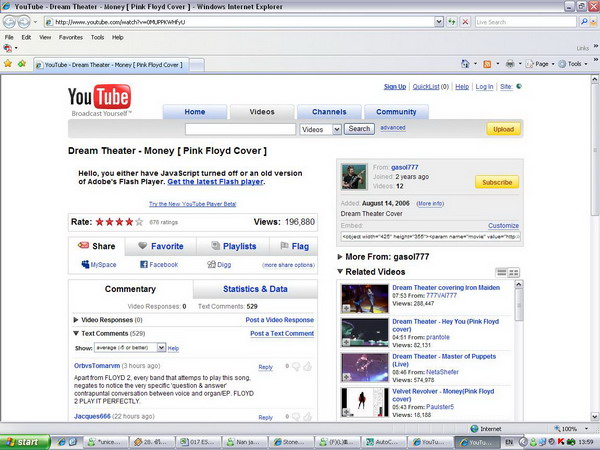This screenshot has height=450, width=600.
Task: Rate video with the first star
Action: point(99,222)
